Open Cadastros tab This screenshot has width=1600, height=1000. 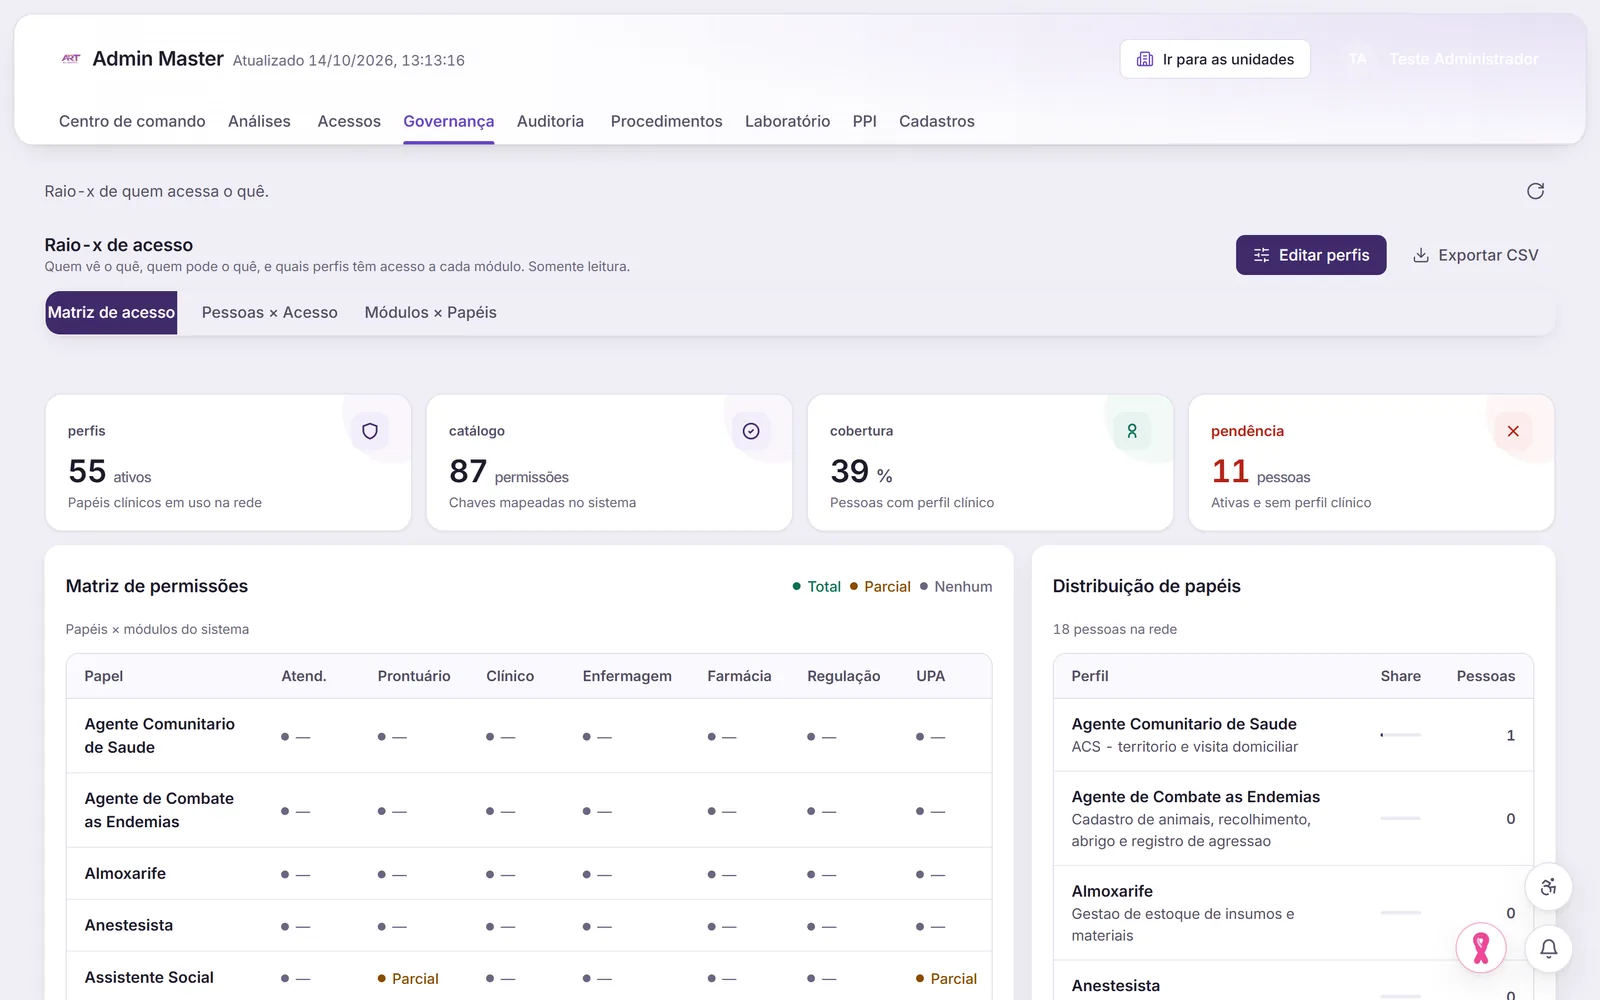(937, 121)
